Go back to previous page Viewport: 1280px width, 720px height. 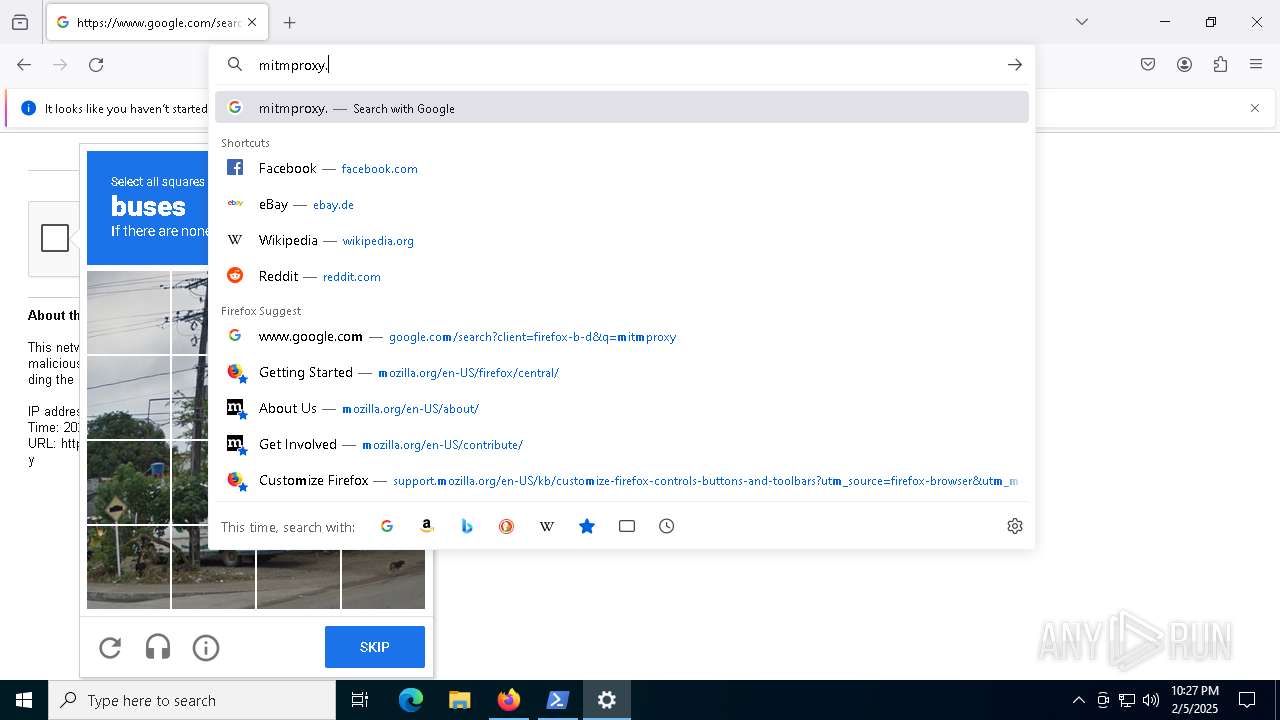pos(24,65)
